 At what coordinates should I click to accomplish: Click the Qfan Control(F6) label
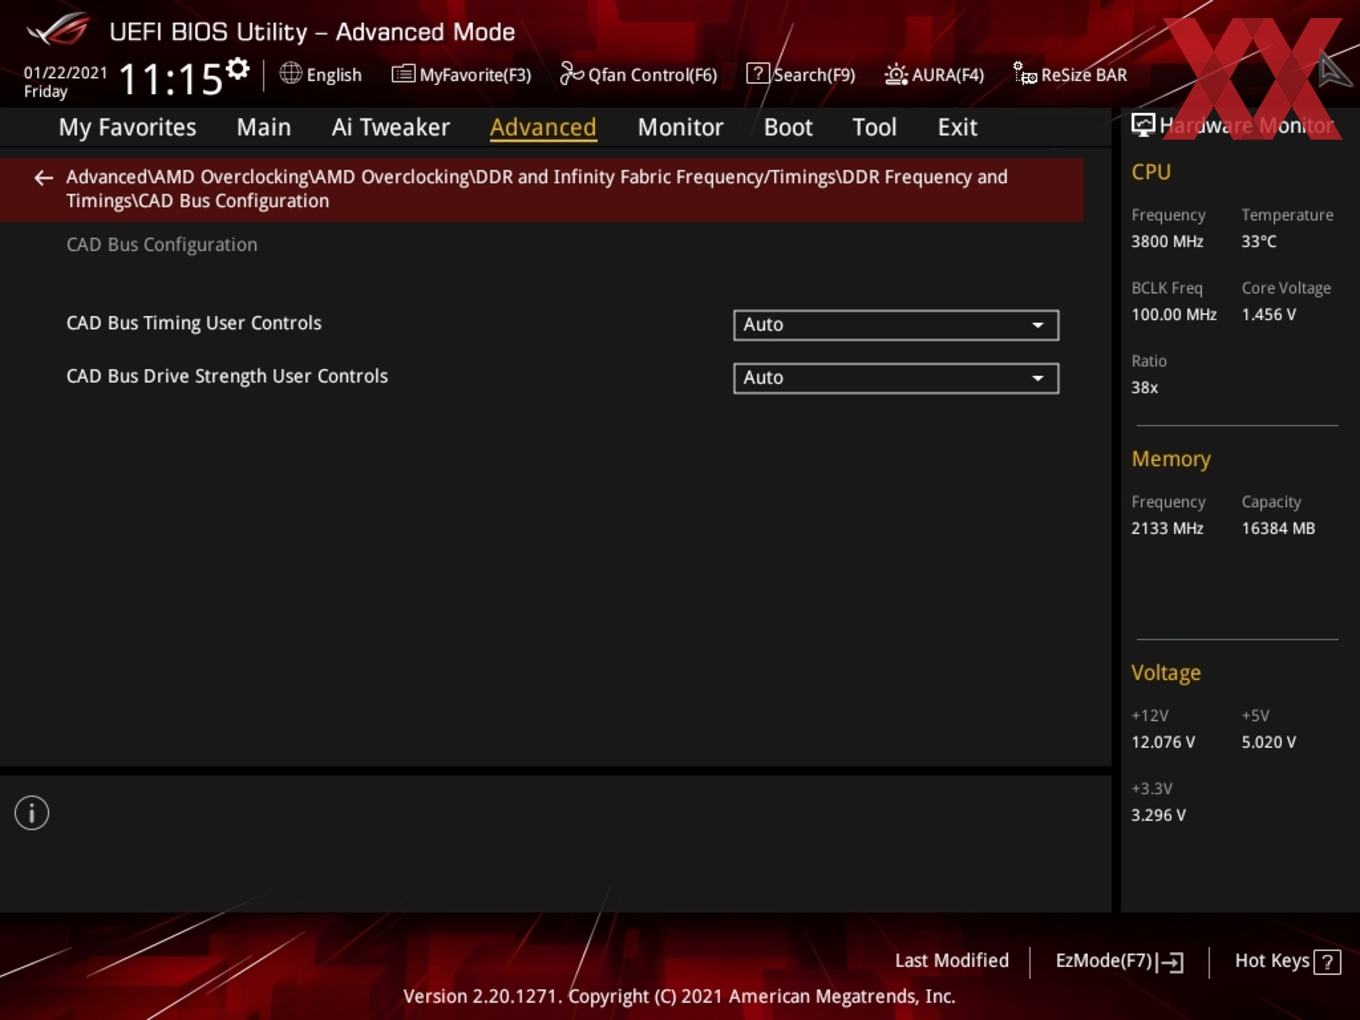pos(652,75)
